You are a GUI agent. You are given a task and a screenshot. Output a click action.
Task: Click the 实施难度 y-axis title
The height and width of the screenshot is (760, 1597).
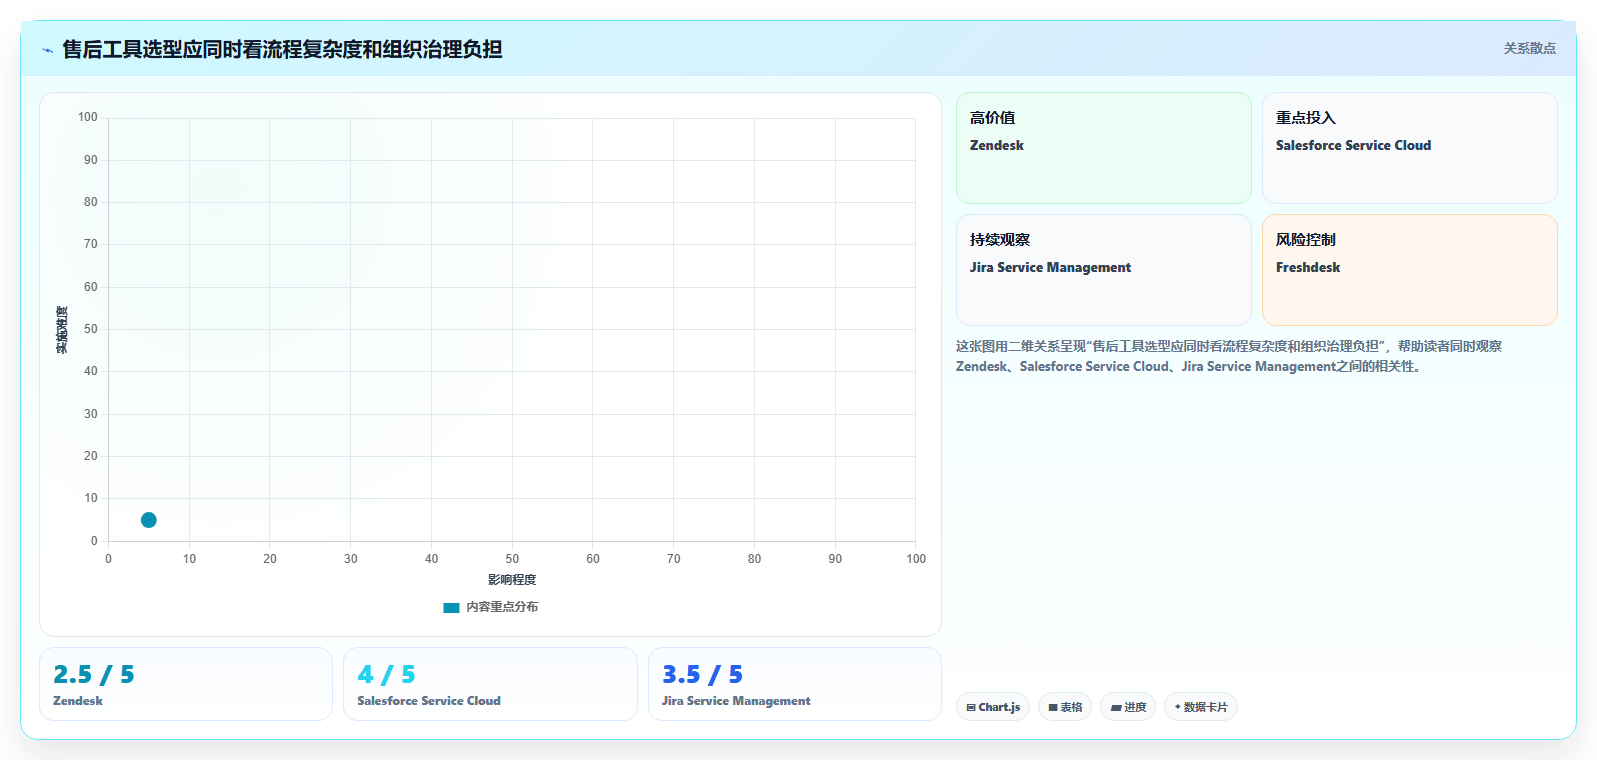point(62,330)
